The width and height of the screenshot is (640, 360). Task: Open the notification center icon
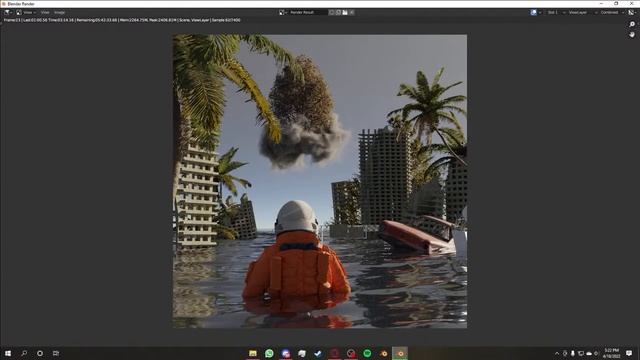point(629,353)
